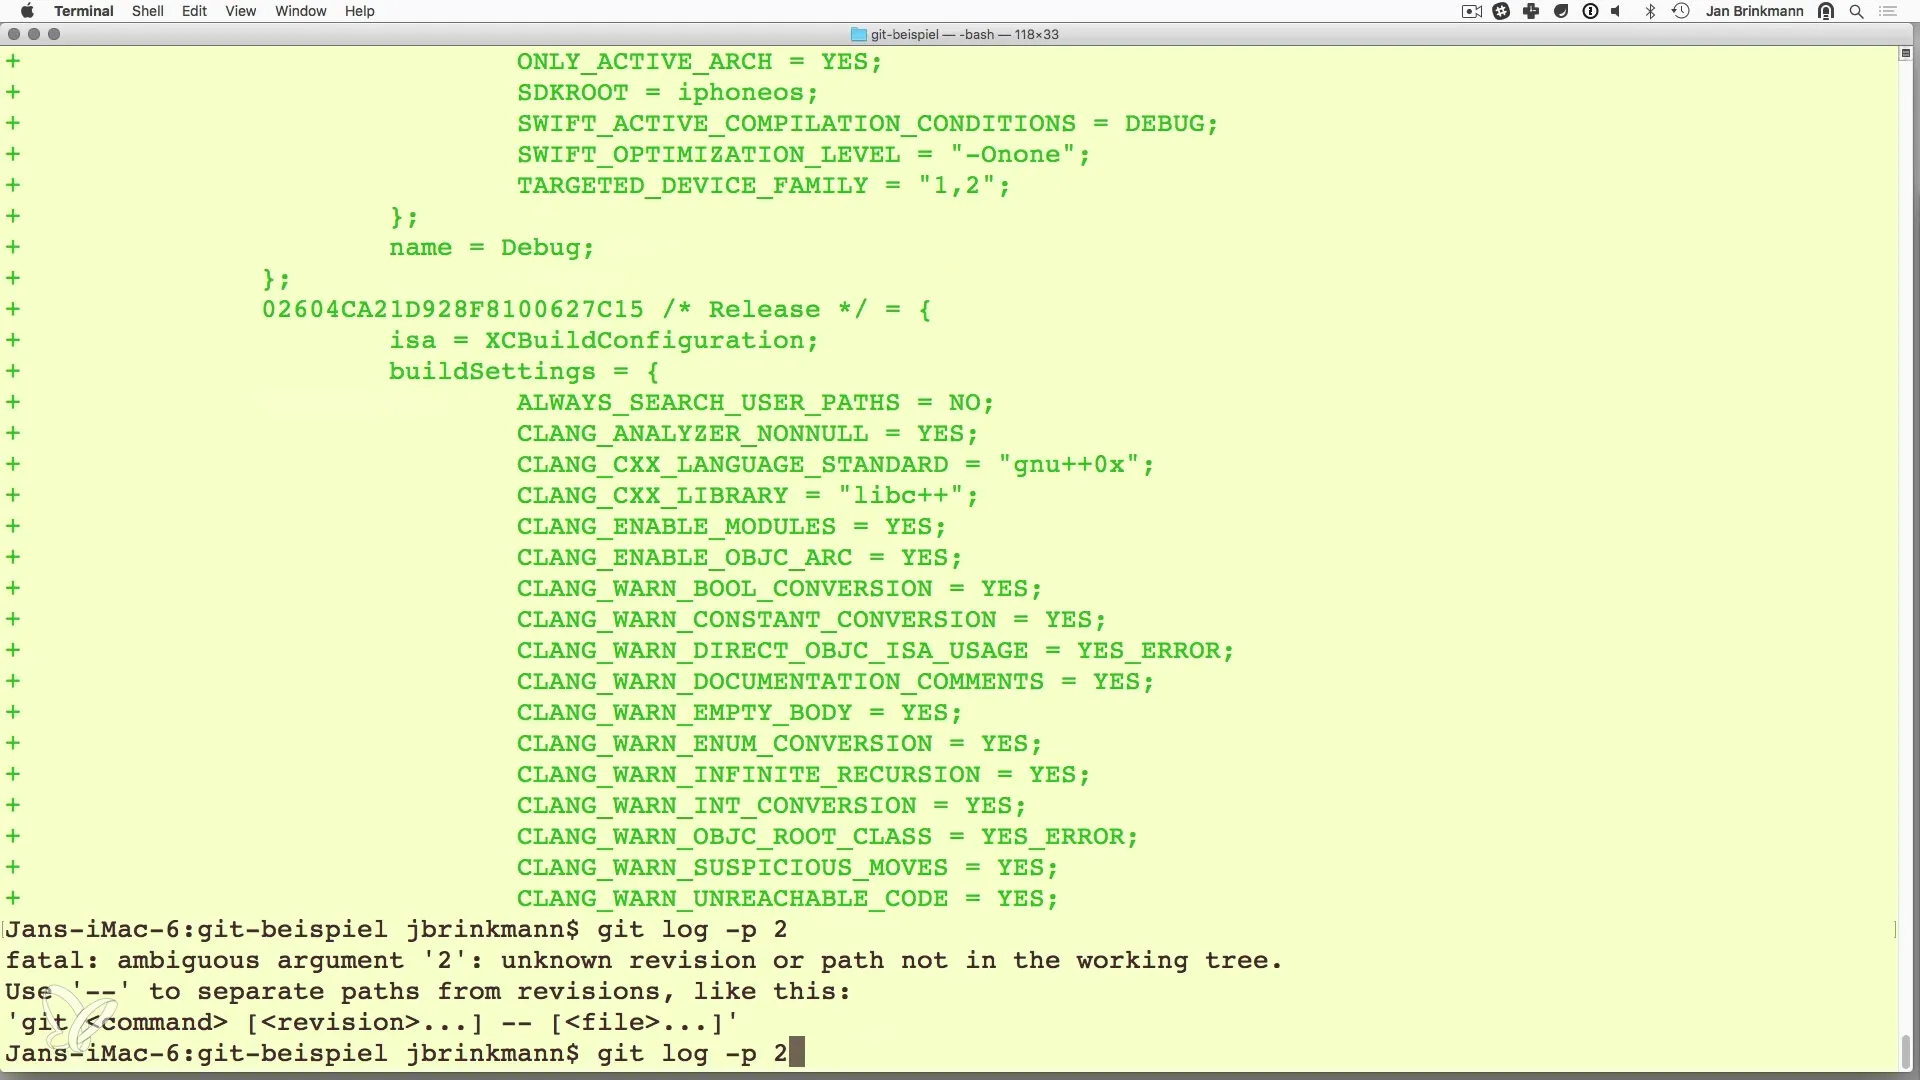The height and width of the screenshot is (1080, 1920).
Task: Open the Apple menu
Action: (x=27, y=11)
